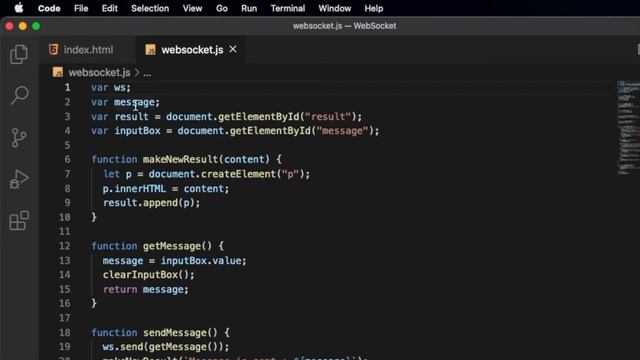The width and height of the screenshot is (640, 360).
Task: Click the 'makeNewResult' function name
Action: coord(180,159)
